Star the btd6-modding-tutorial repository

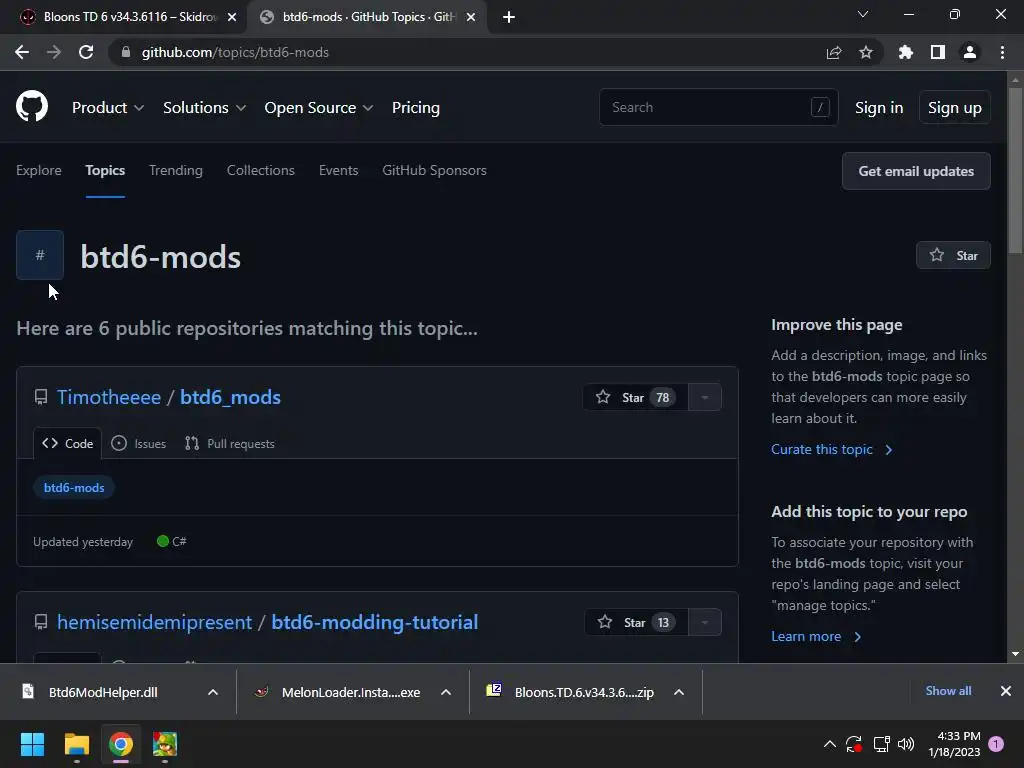pos(637,622)
